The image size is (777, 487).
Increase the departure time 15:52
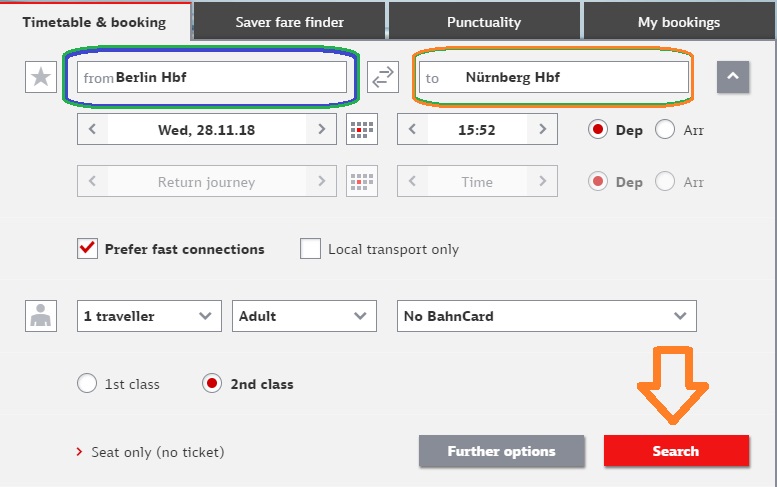pyautogui.click(x=543, y=129)
